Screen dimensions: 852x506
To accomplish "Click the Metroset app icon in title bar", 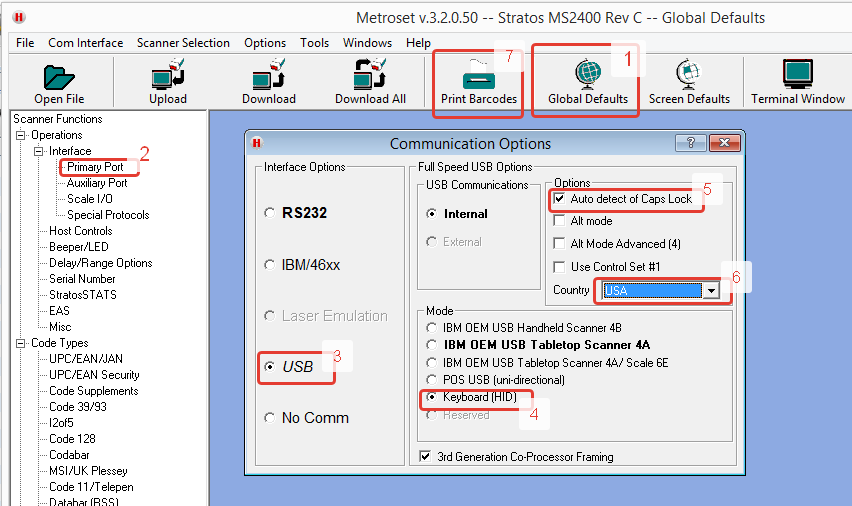I will coord(19,17).
